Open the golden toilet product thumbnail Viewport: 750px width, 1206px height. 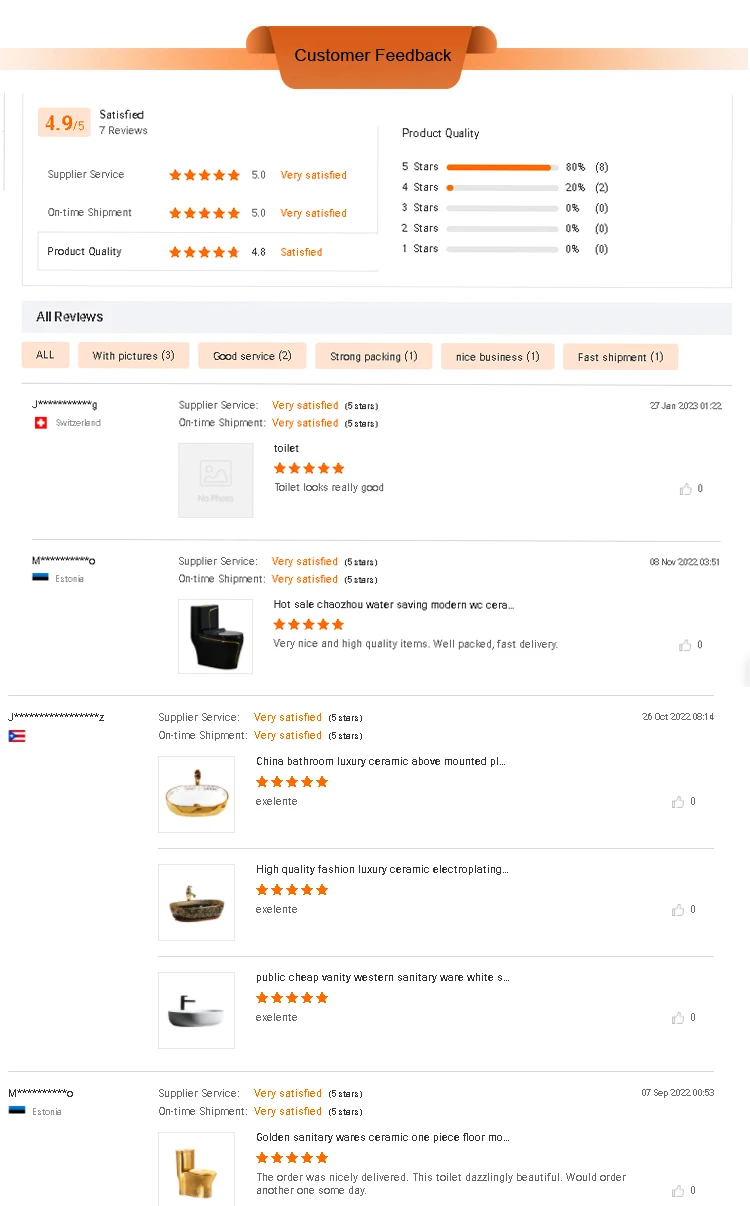pos(196,1169)
